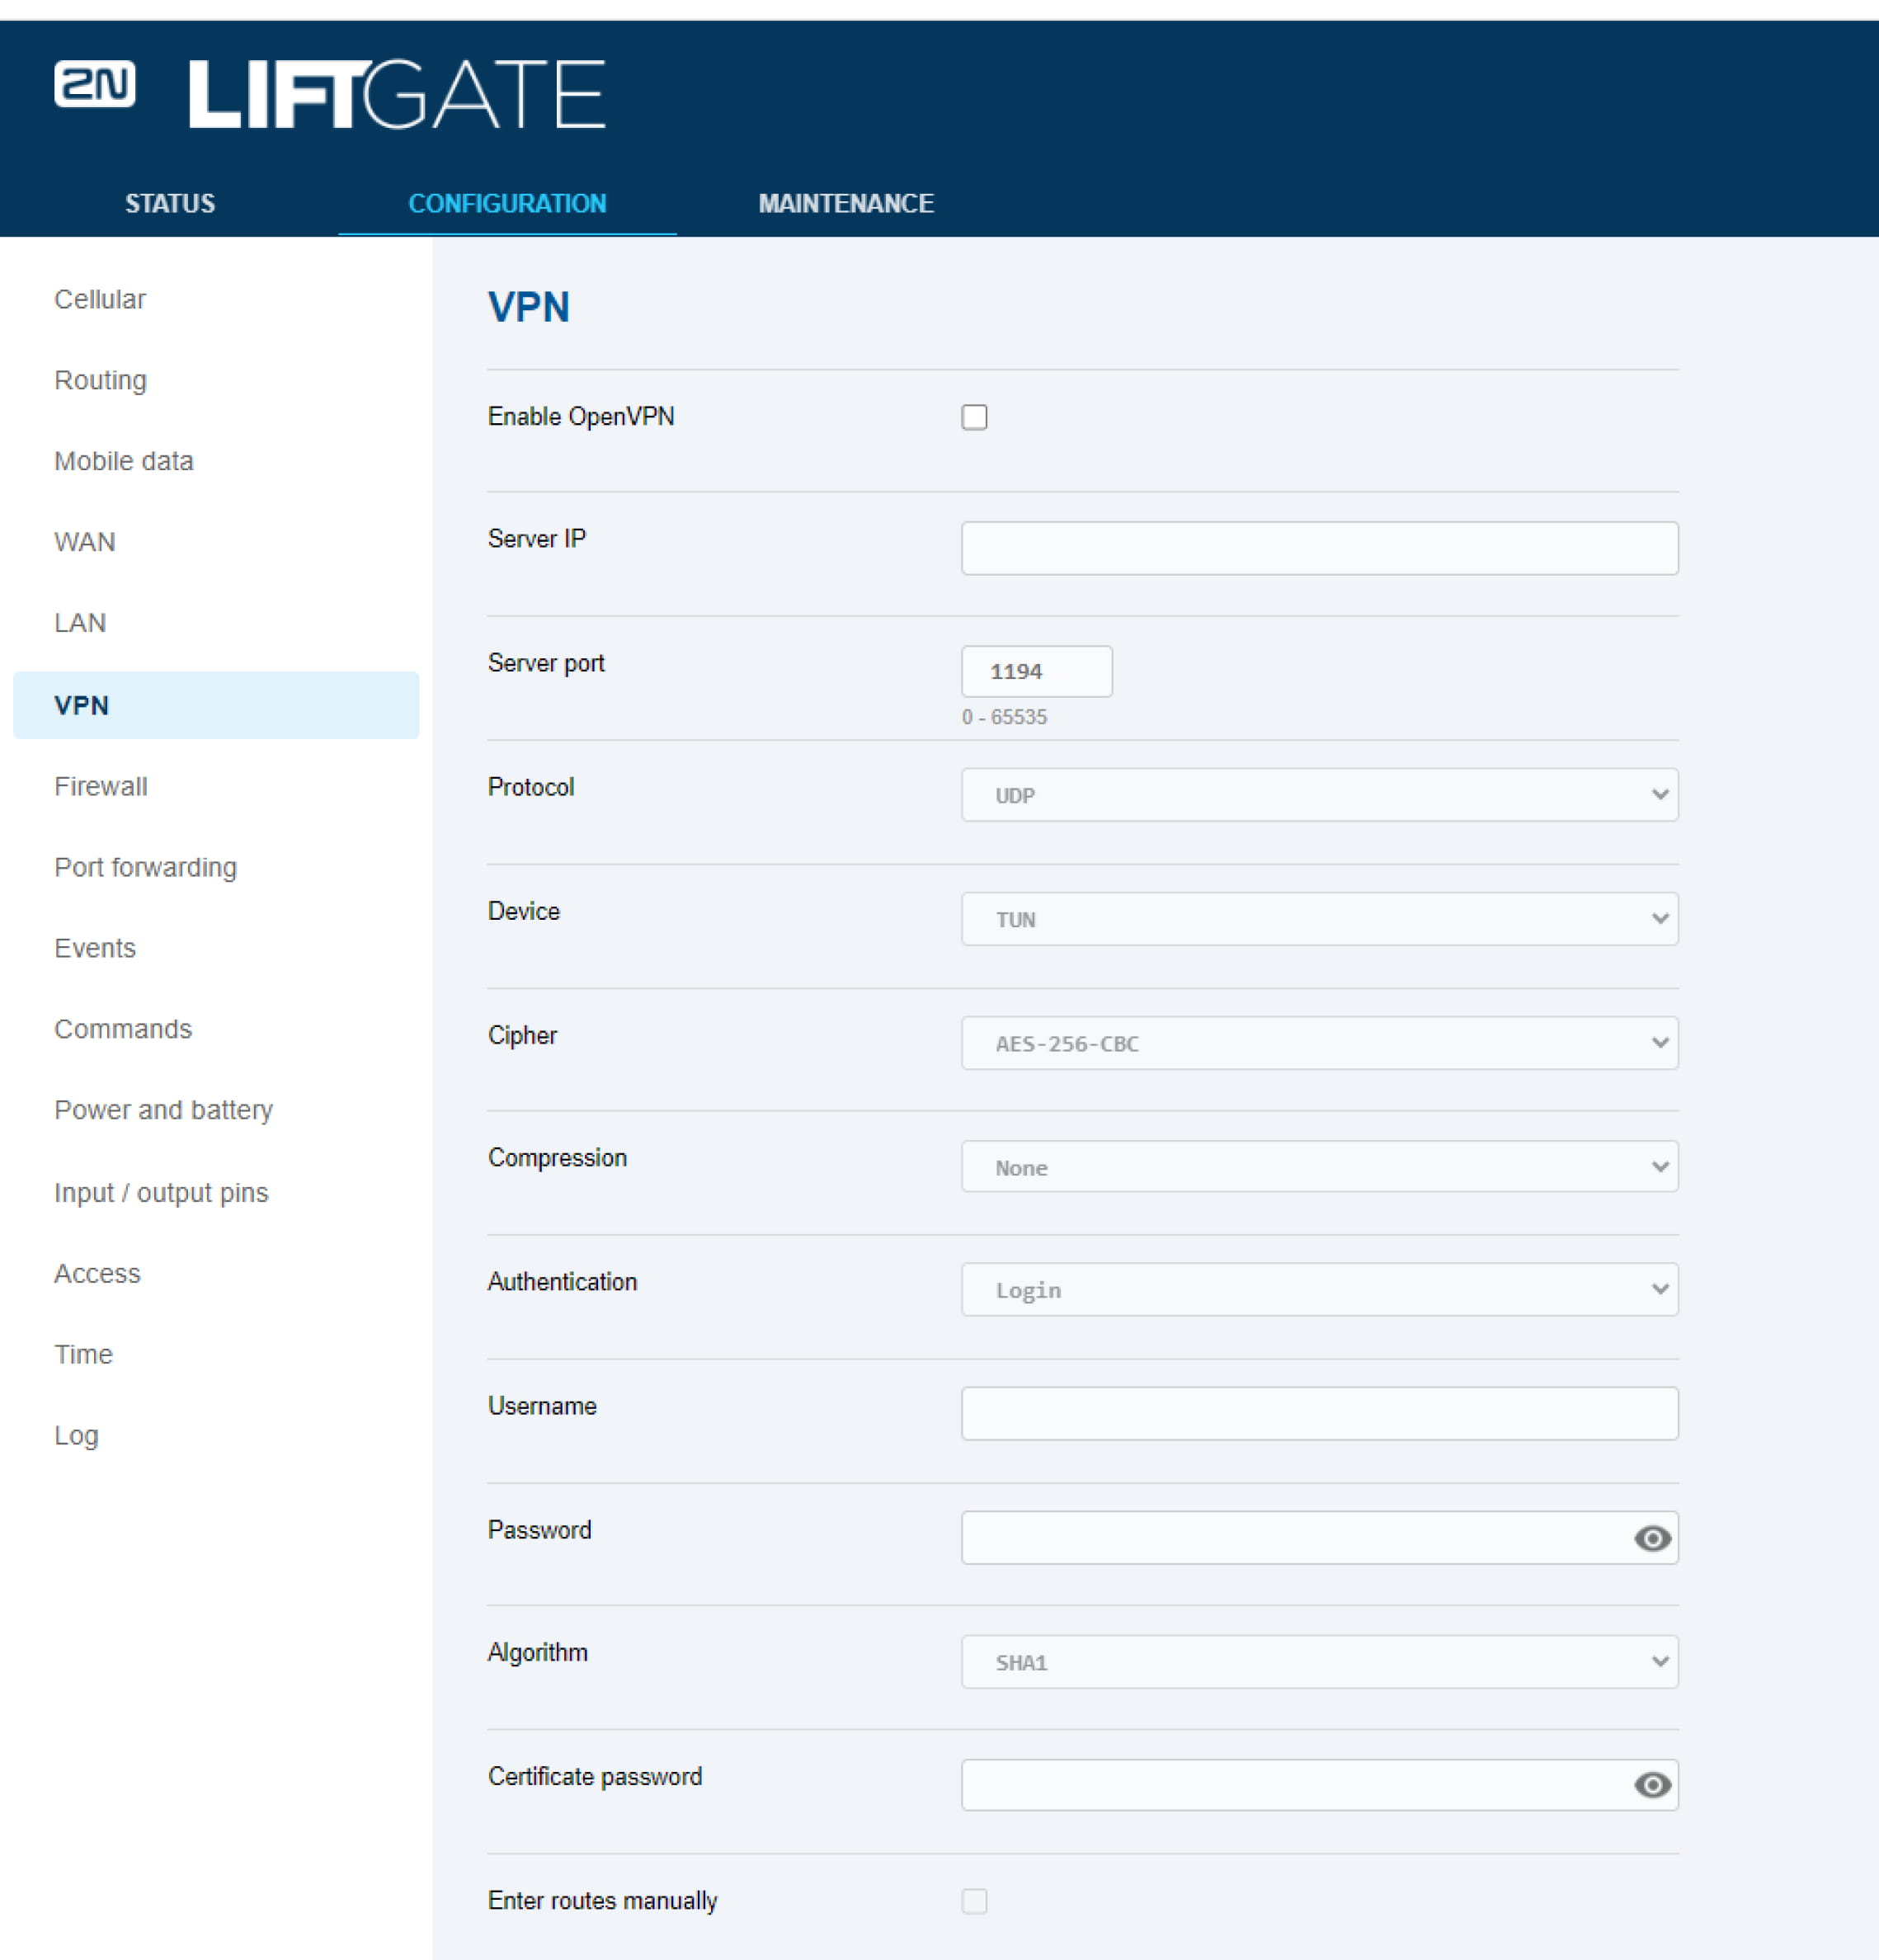Click the '0 - 65535' range hint
This screenshot has height=1960, width=1879.
point(1004,717)
